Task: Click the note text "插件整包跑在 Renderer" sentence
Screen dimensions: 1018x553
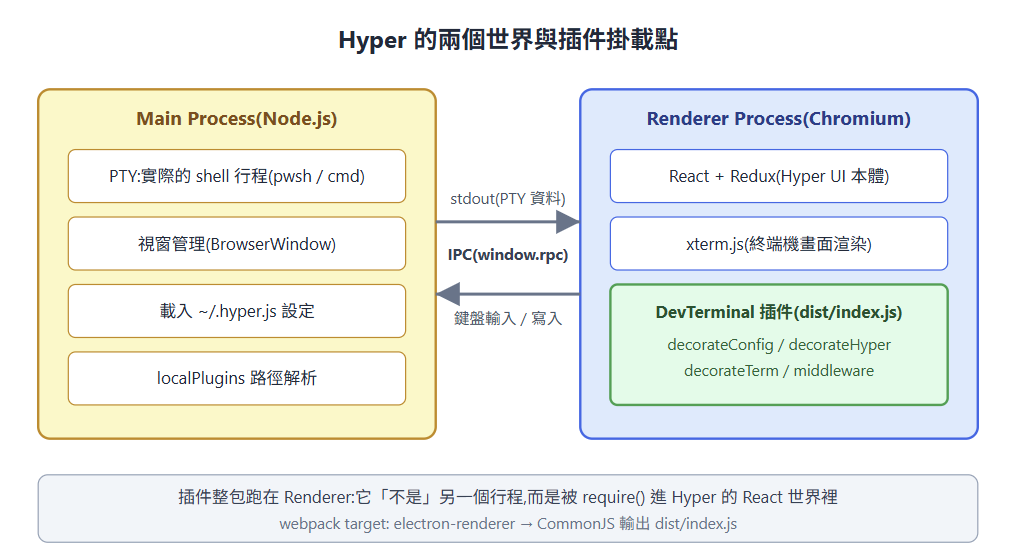Action: tap(508, 497)
